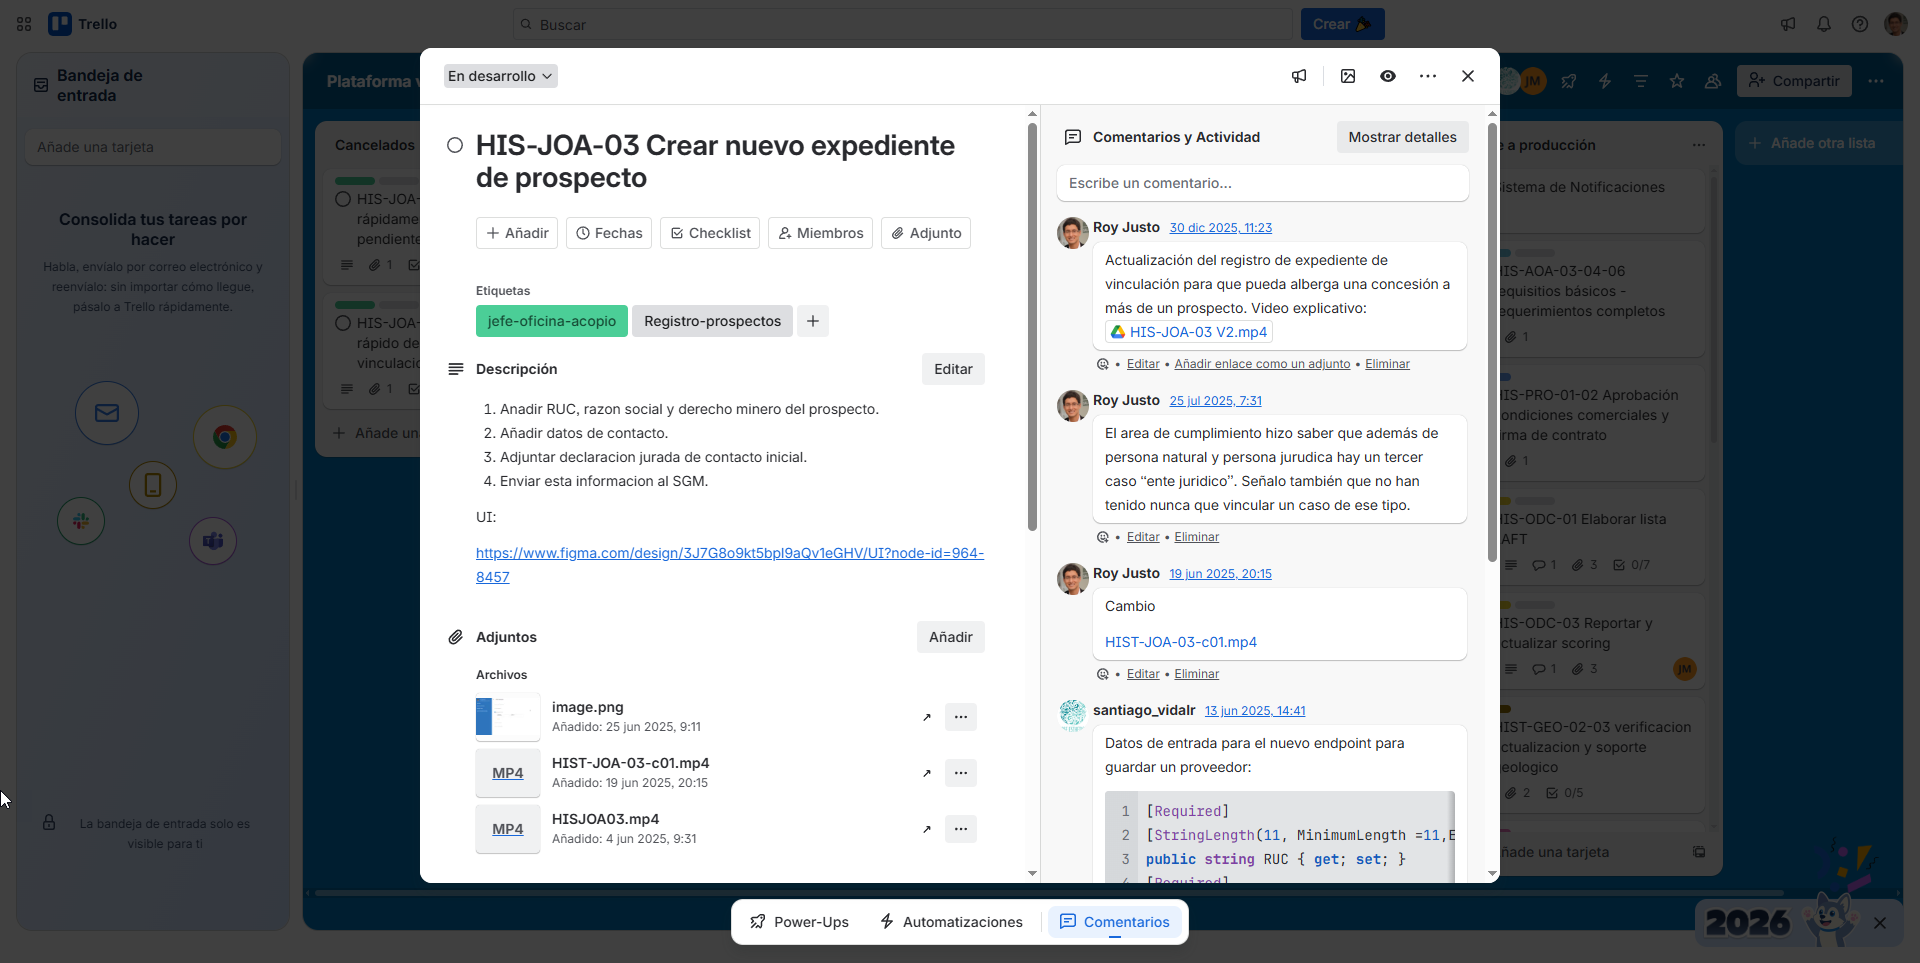Dismiss the 2026 banner
Image resolution: width=1920 pixels, height=963 pixels.
pos(1880,923)
